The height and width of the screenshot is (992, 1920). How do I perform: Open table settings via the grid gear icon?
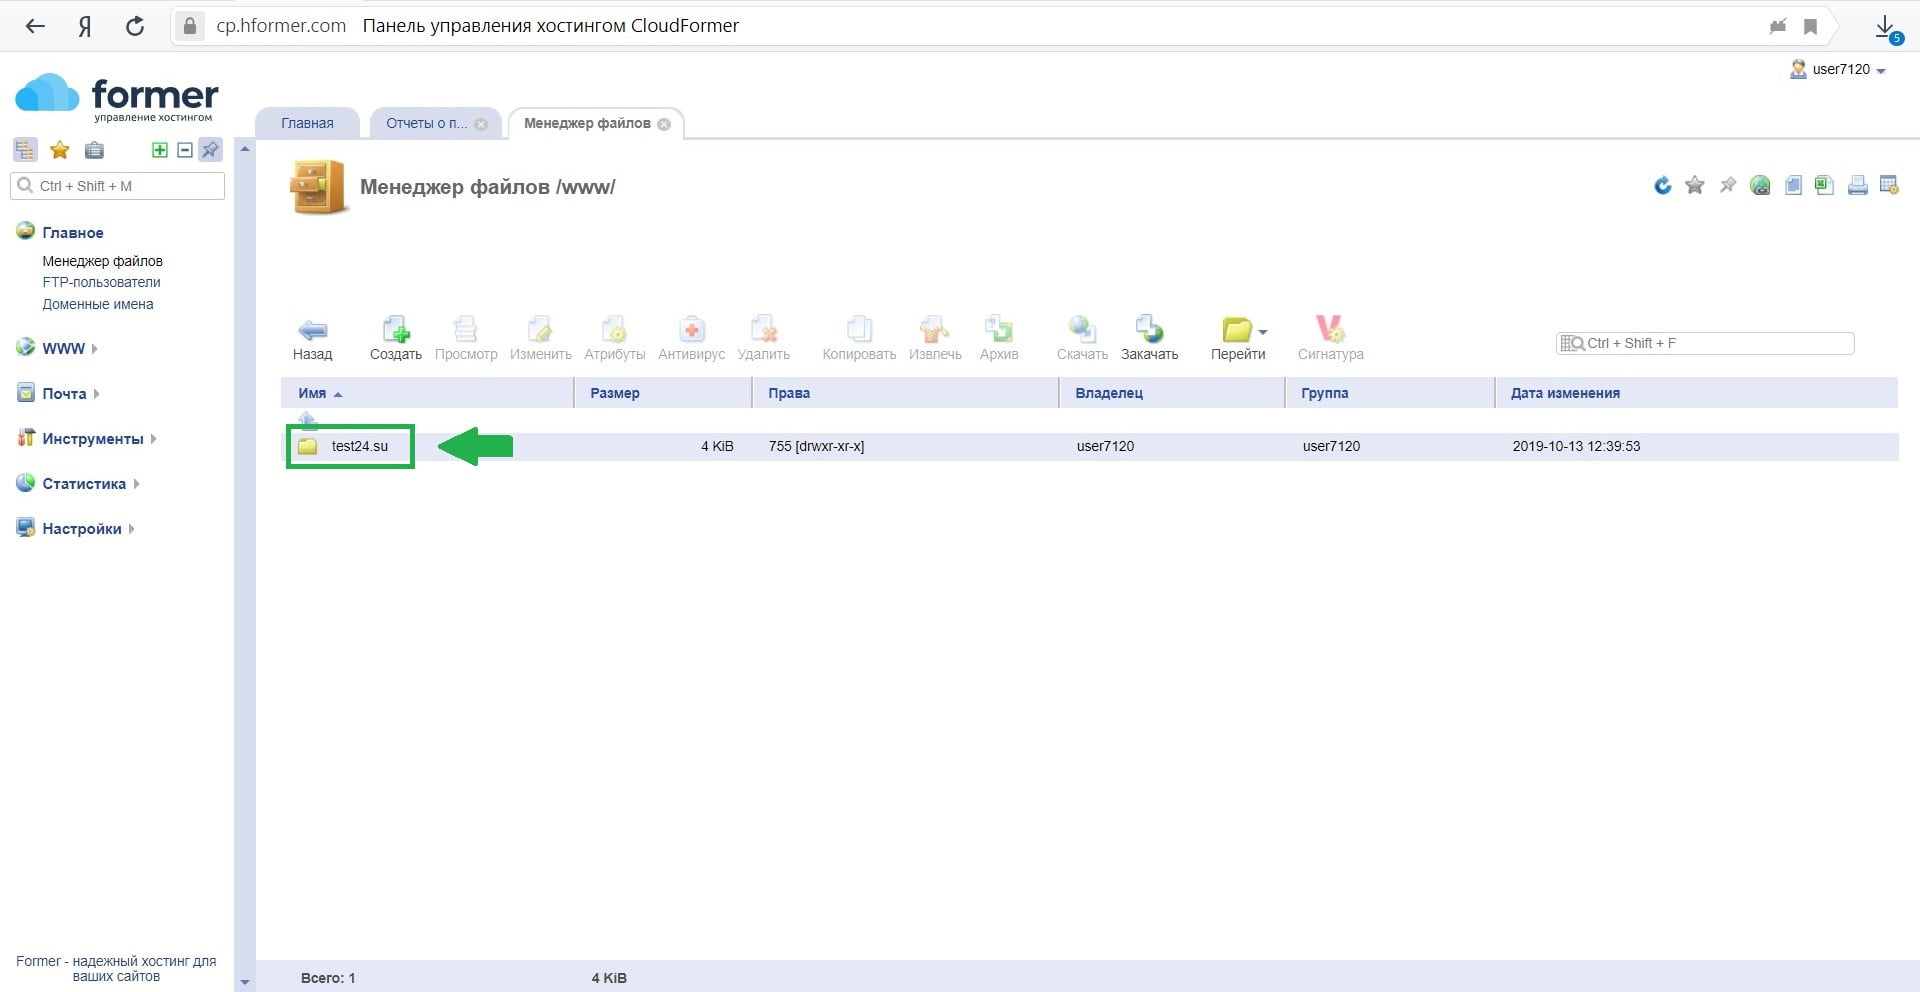coord(1889,186)
